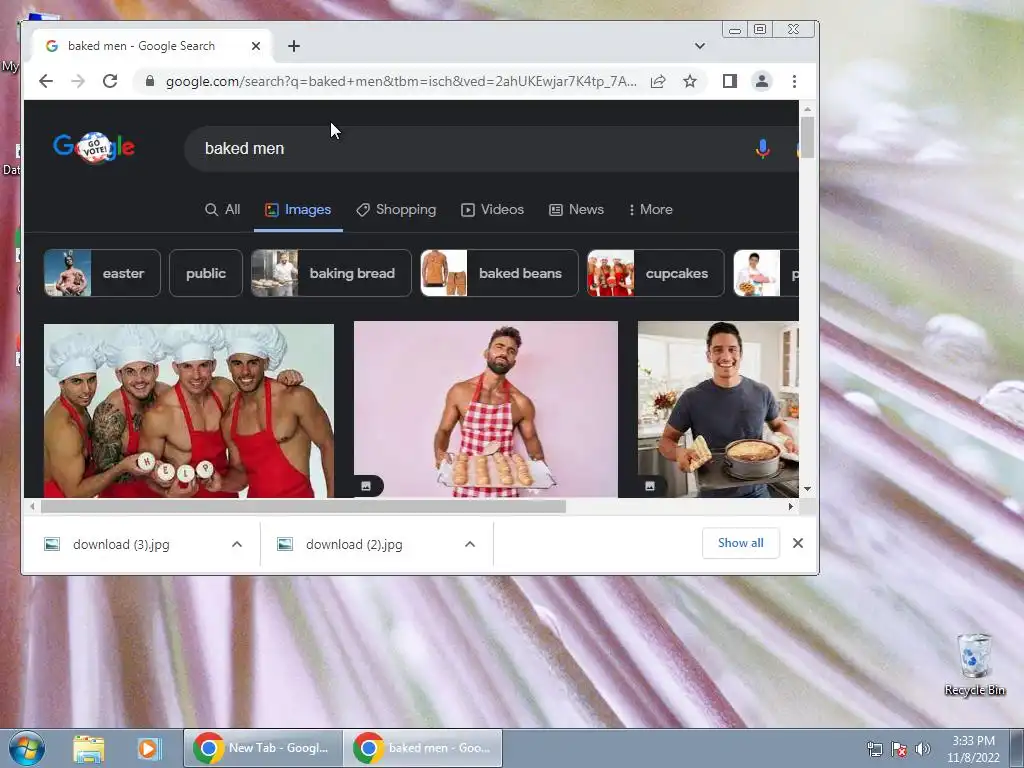This screenshot has width=1024, height=768.
Task: Open the Windows Start menu
Action: click(27, 748)
